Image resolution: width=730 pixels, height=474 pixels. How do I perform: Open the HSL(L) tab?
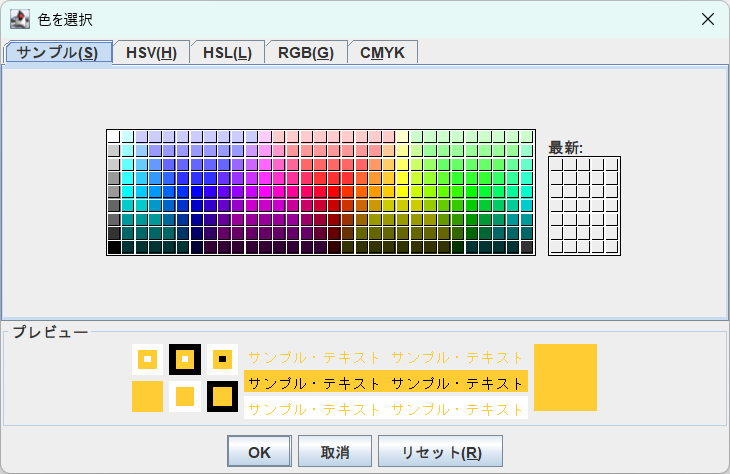[x=227, y=53]
